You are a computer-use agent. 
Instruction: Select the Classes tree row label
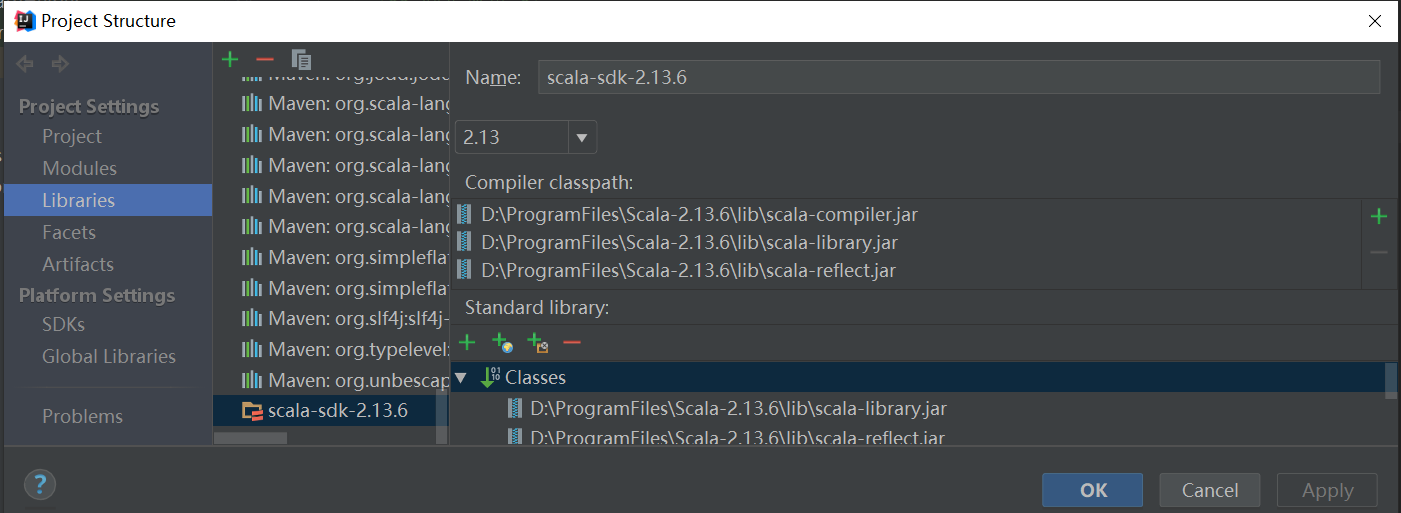(x=535, y=377)
